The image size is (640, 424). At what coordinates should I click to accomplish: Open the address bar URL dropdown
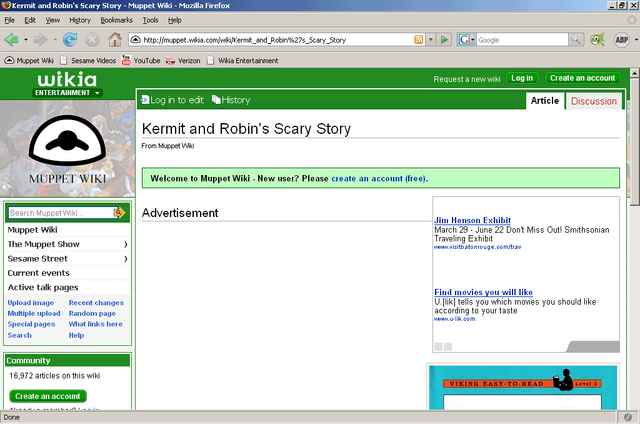(x=430, y=40)
